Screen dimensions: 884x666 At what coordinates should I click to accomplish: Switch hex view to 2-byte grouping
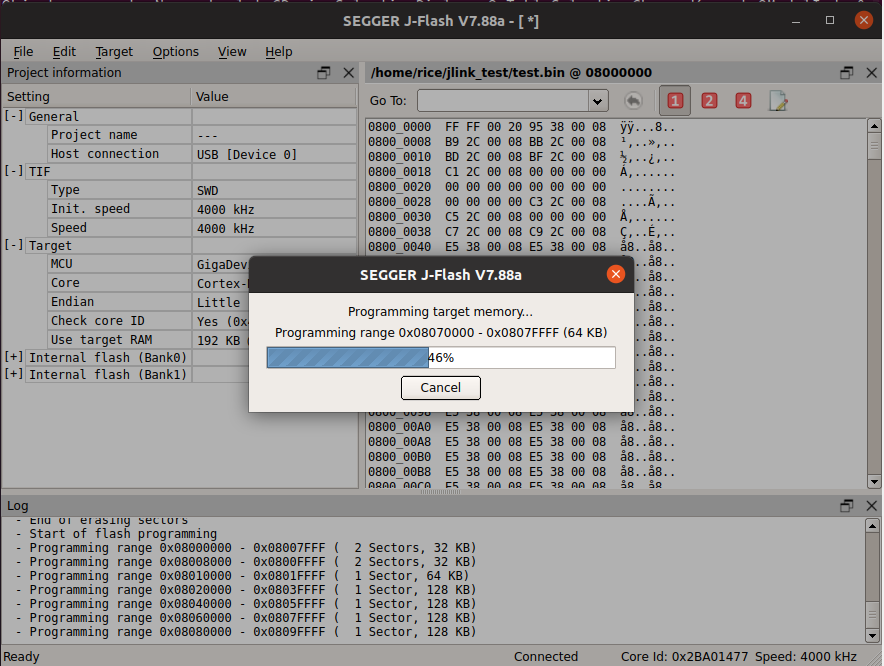pyautogui.click(x=709, y=101)
